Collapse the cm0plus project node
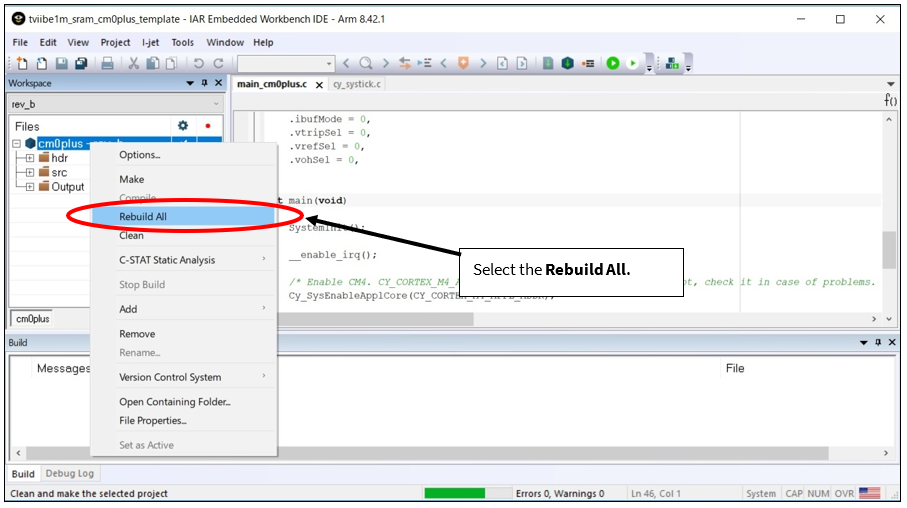This screenshot has height=508, width=907. coord(16,143)
